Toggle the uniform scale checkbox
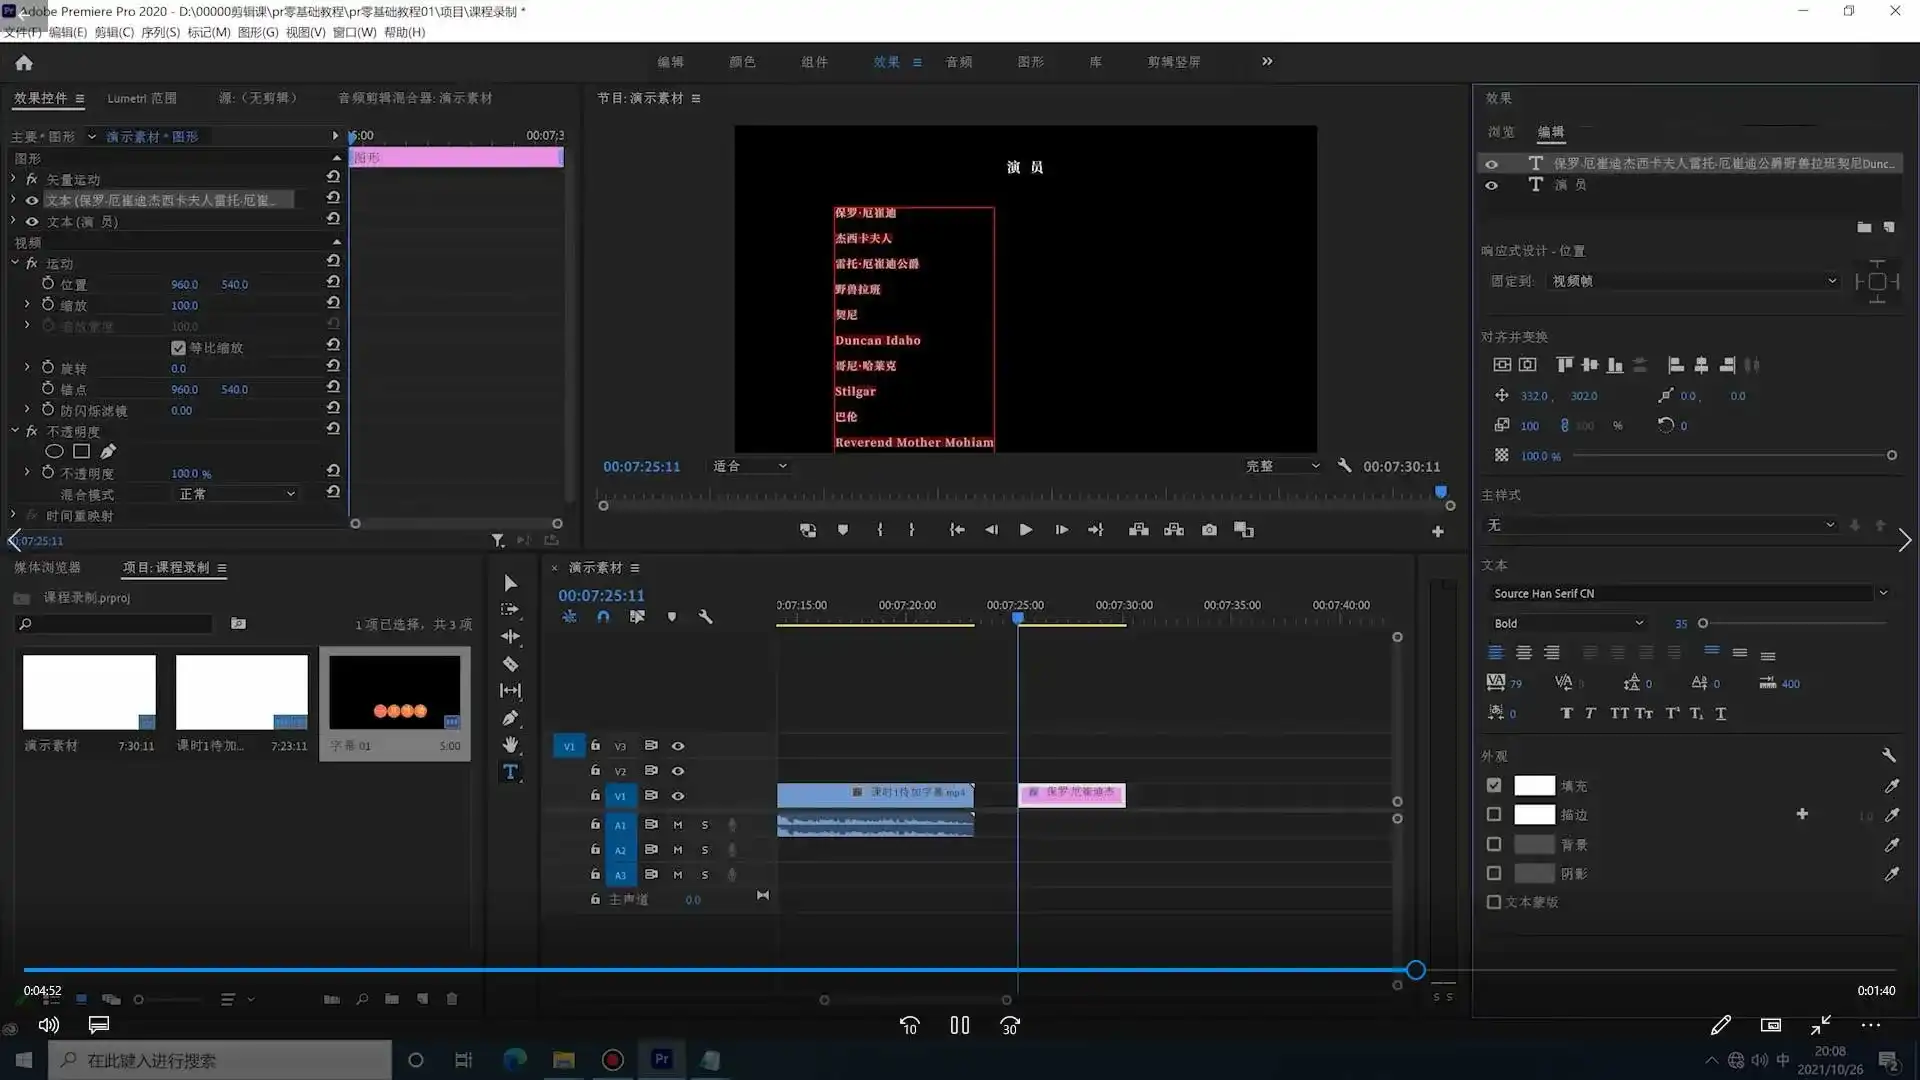This screenshot has width=1920, height=1080. pyautogui.click(x=178, y=348)
